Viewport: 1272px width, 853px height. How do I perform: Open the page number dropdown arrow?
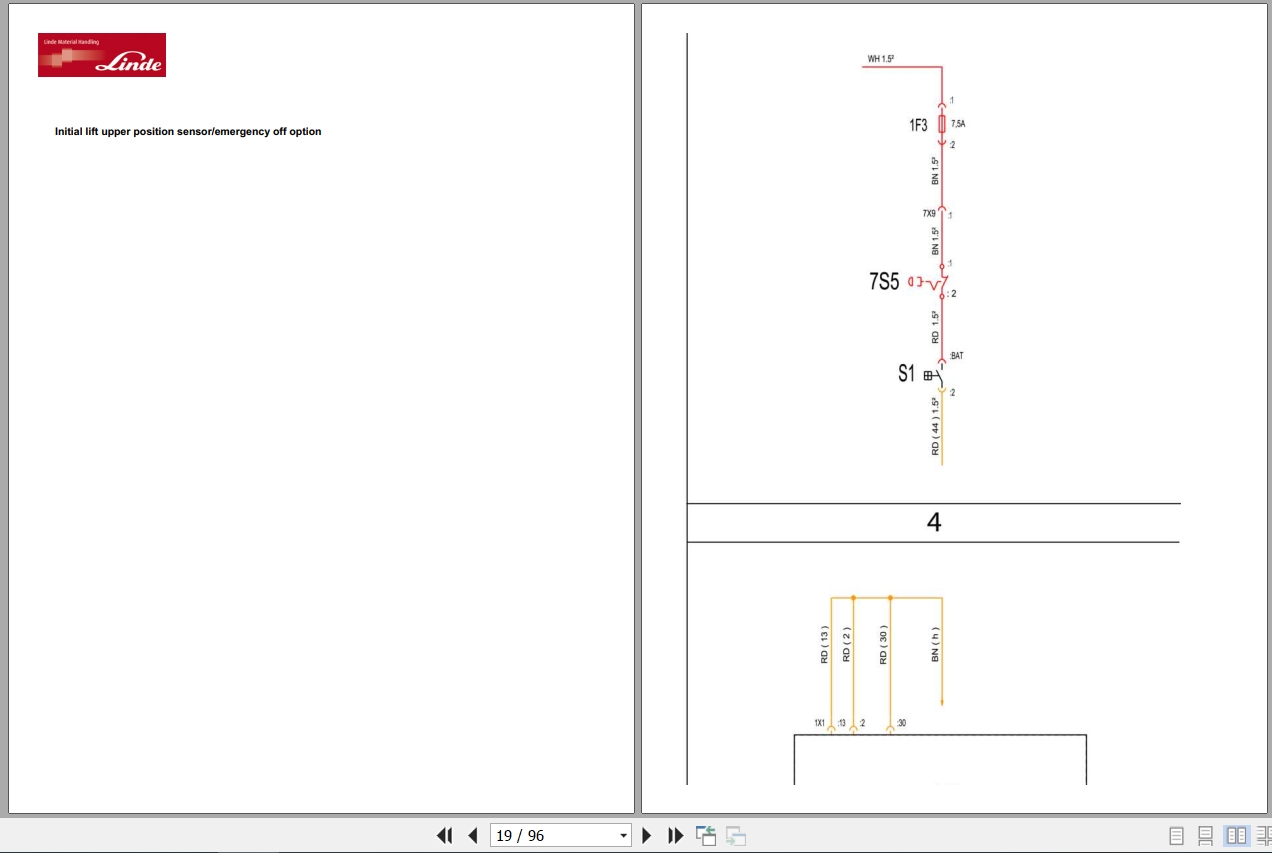pos(624,835)
